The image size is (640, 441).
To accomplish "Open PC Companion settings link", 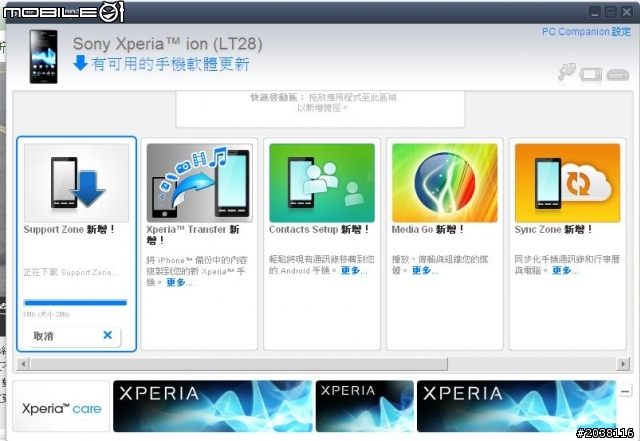I will point(586,32).
